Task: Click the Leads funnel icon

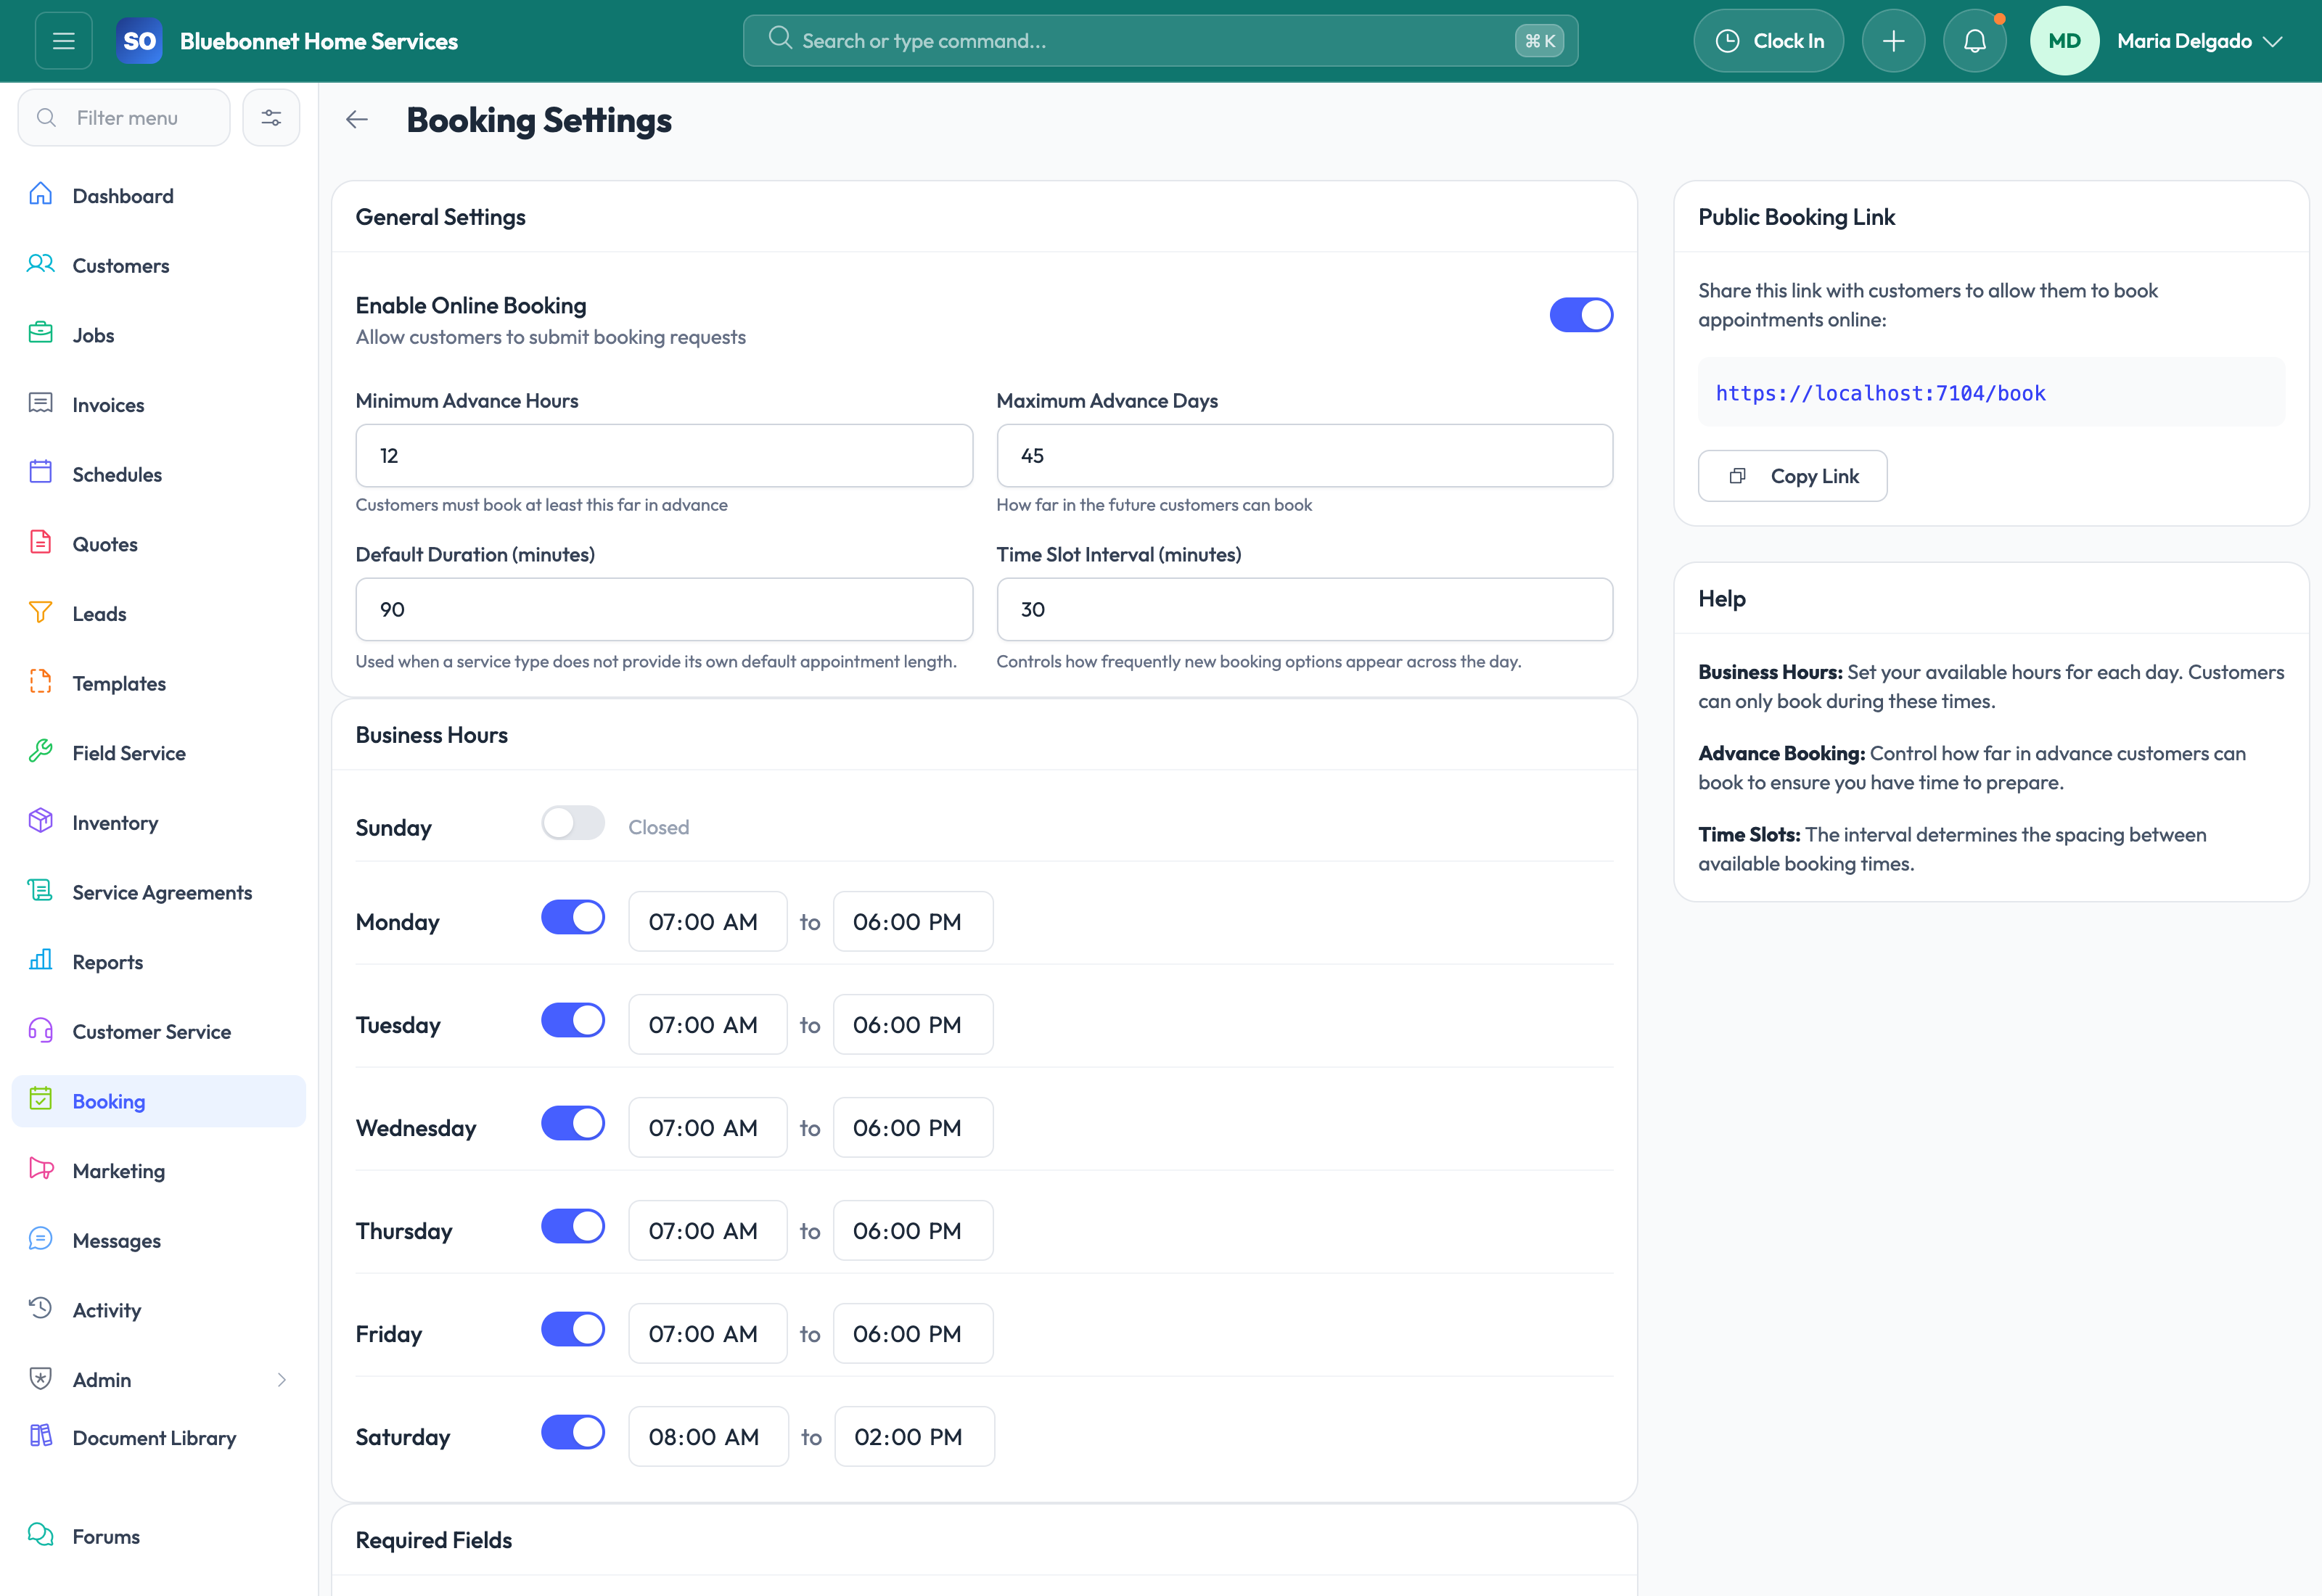Action: pyautogui.click(x=40, y=612)
